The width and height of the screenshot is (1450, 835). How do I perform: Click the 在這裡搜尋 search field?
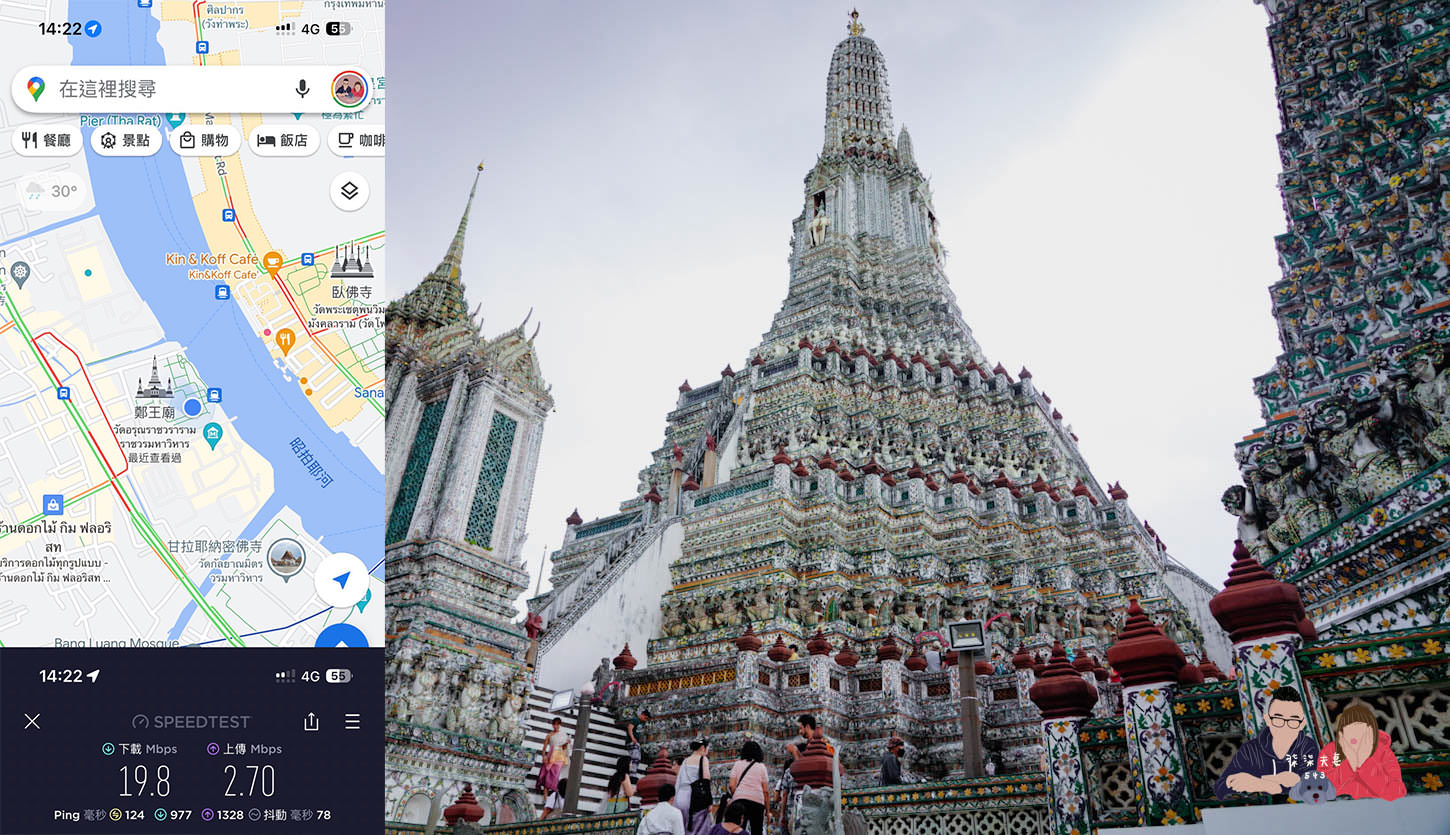(160, 89)
